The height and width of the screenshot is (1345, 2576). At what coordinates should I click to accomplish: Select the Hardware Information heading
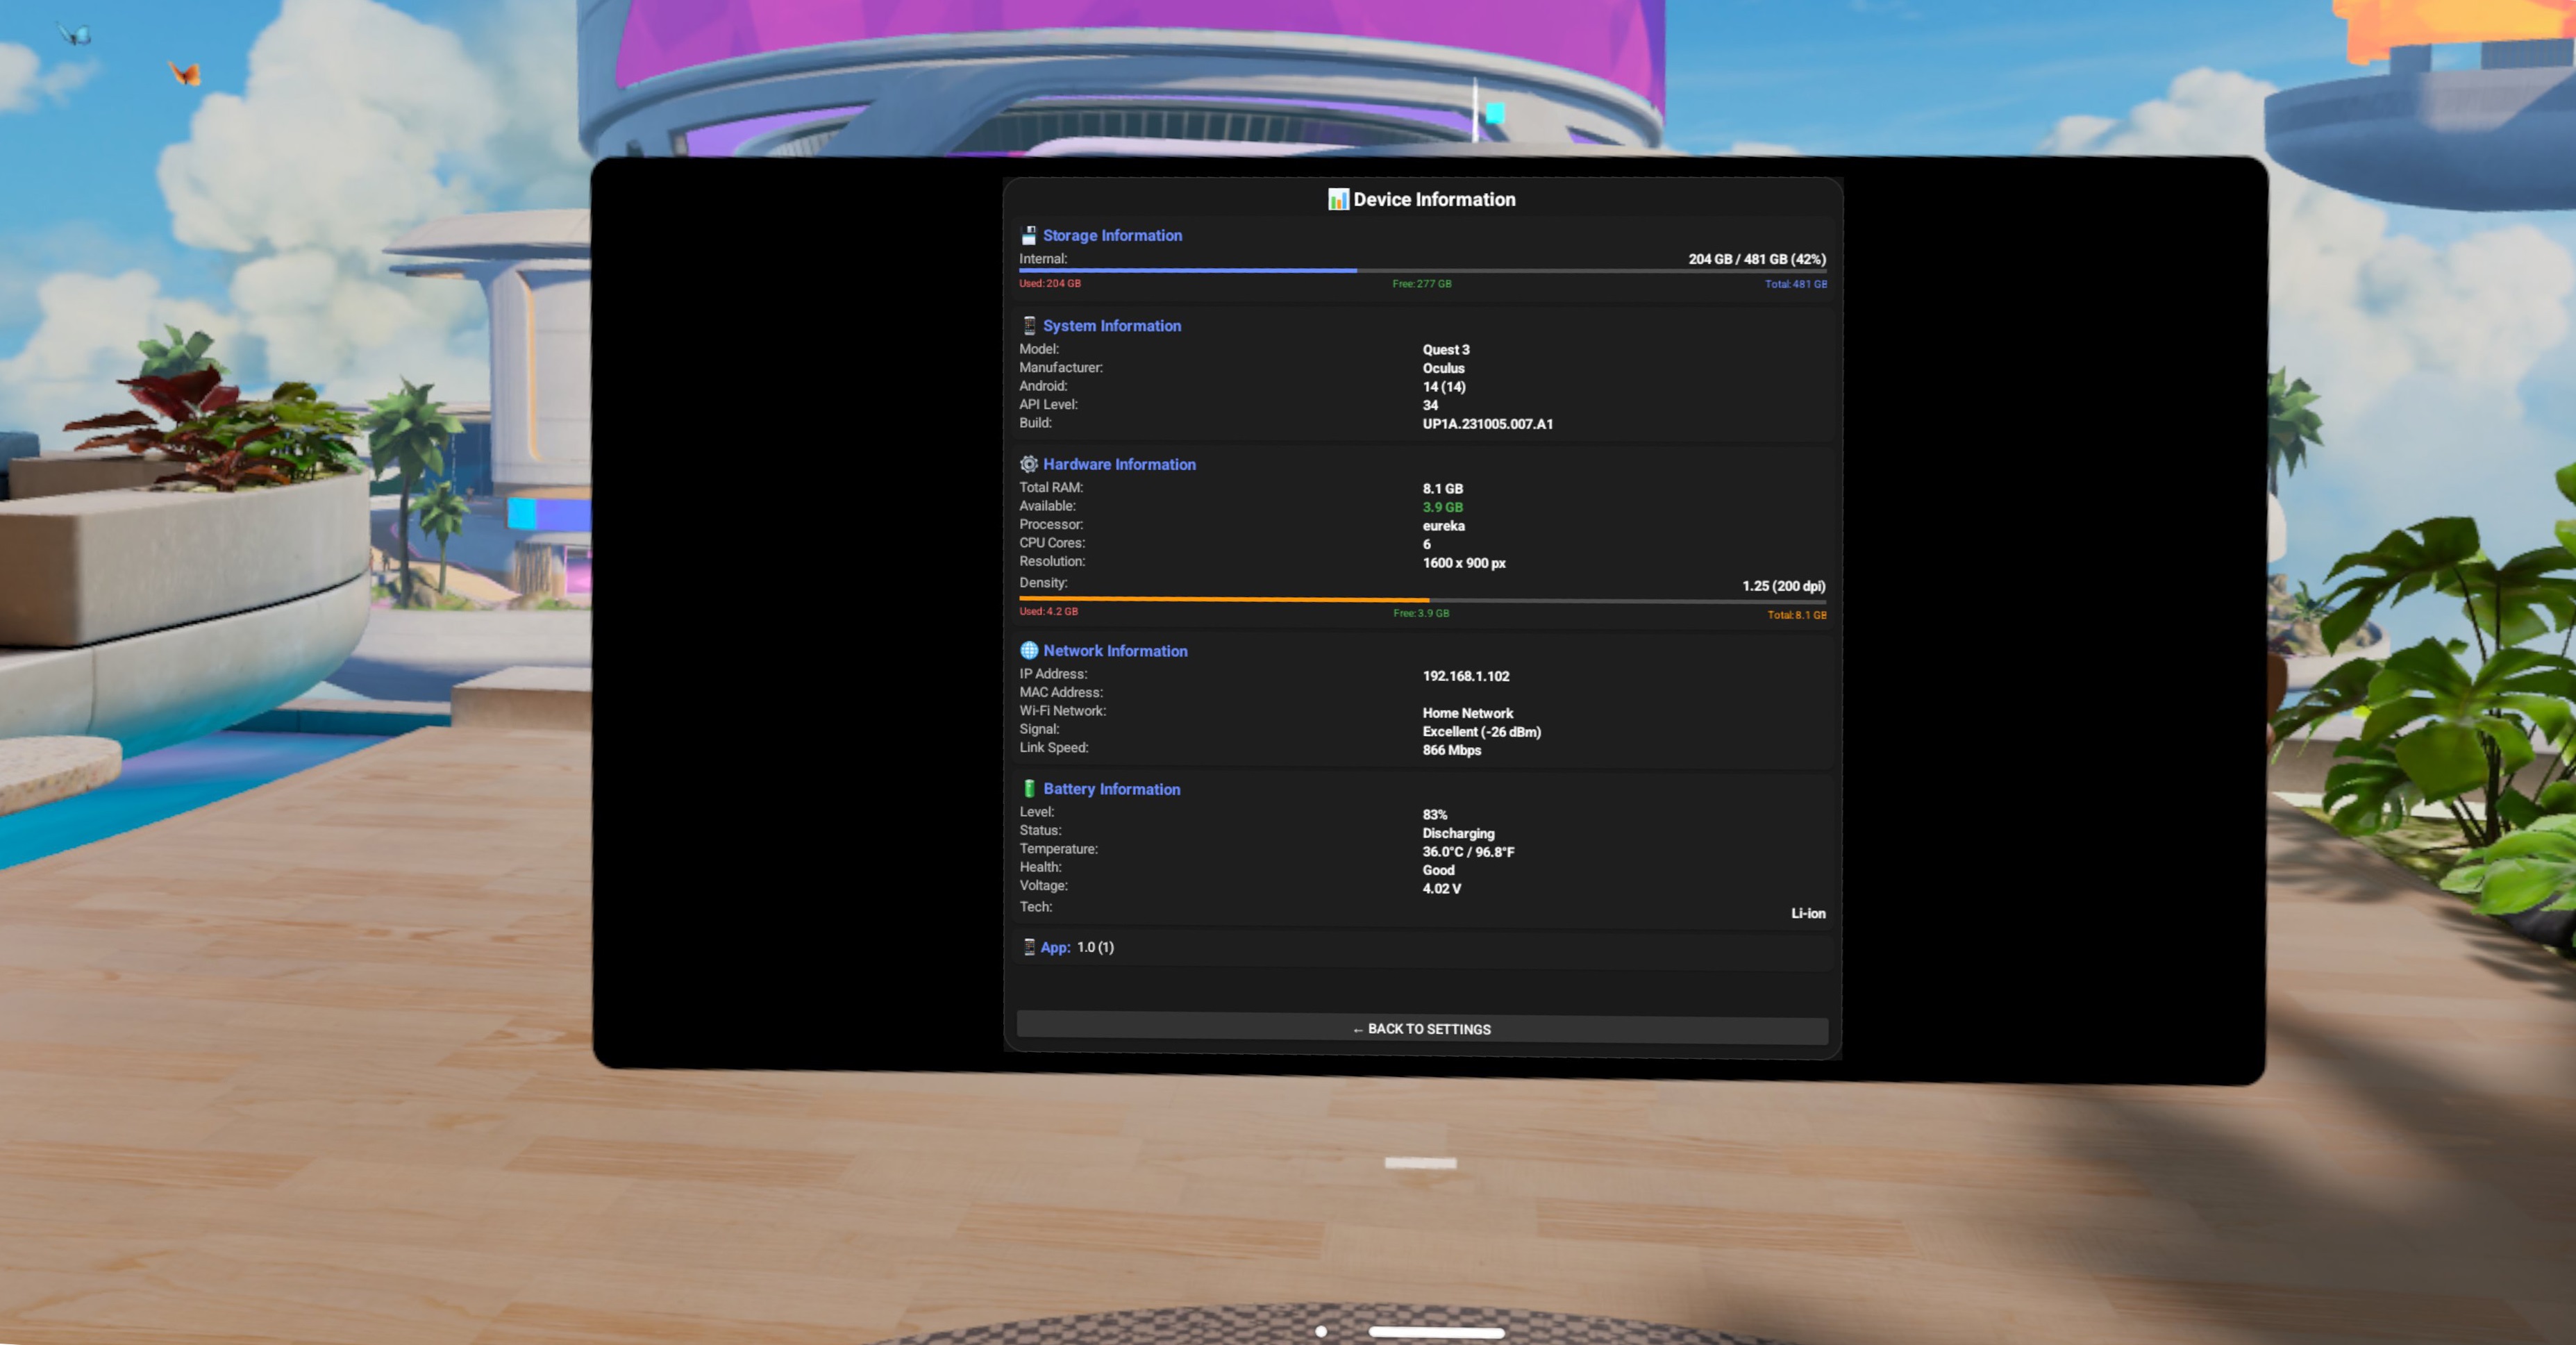(1119, 464)
